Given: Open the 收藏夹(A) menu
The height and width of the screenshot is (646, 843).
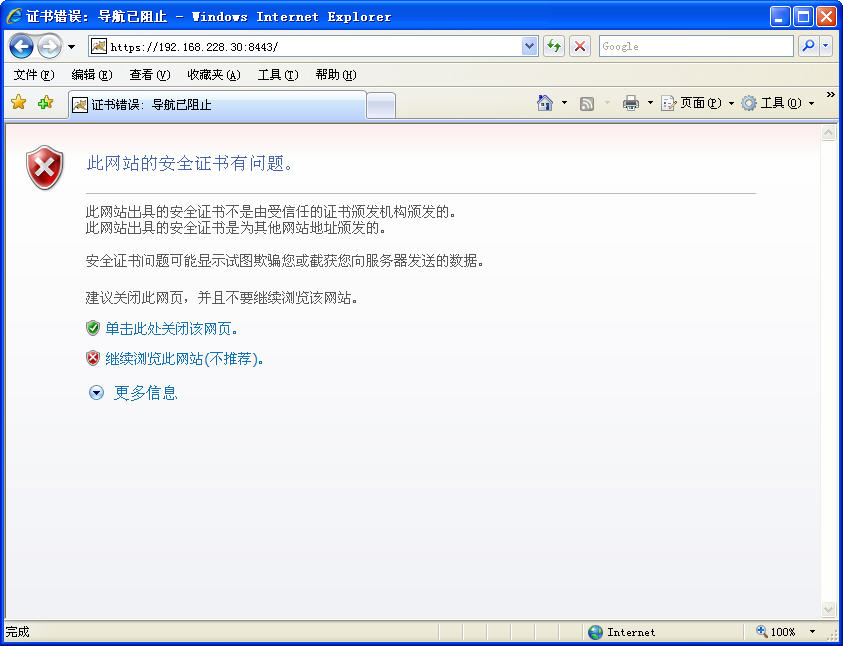Looking at the screenshot, I should click(214, 75).
